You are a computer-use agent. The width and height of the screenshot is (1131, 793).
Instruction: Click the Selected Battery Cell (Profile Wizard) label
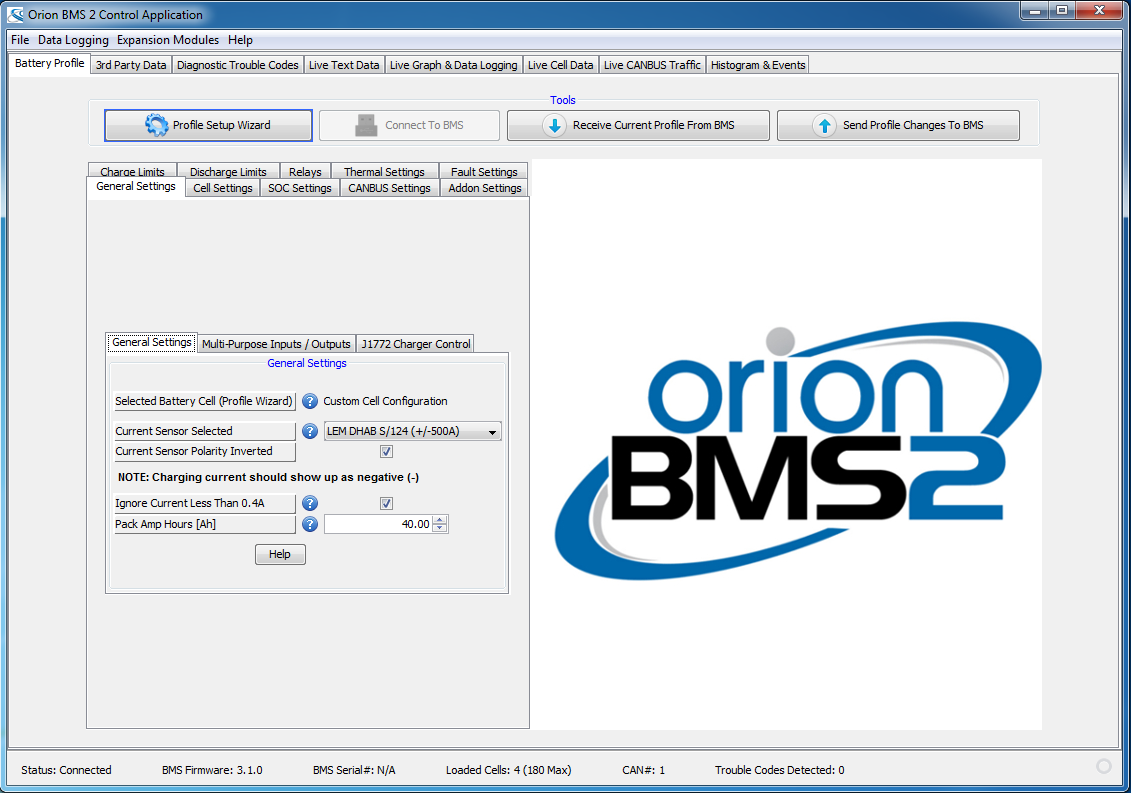click(204, 401)
